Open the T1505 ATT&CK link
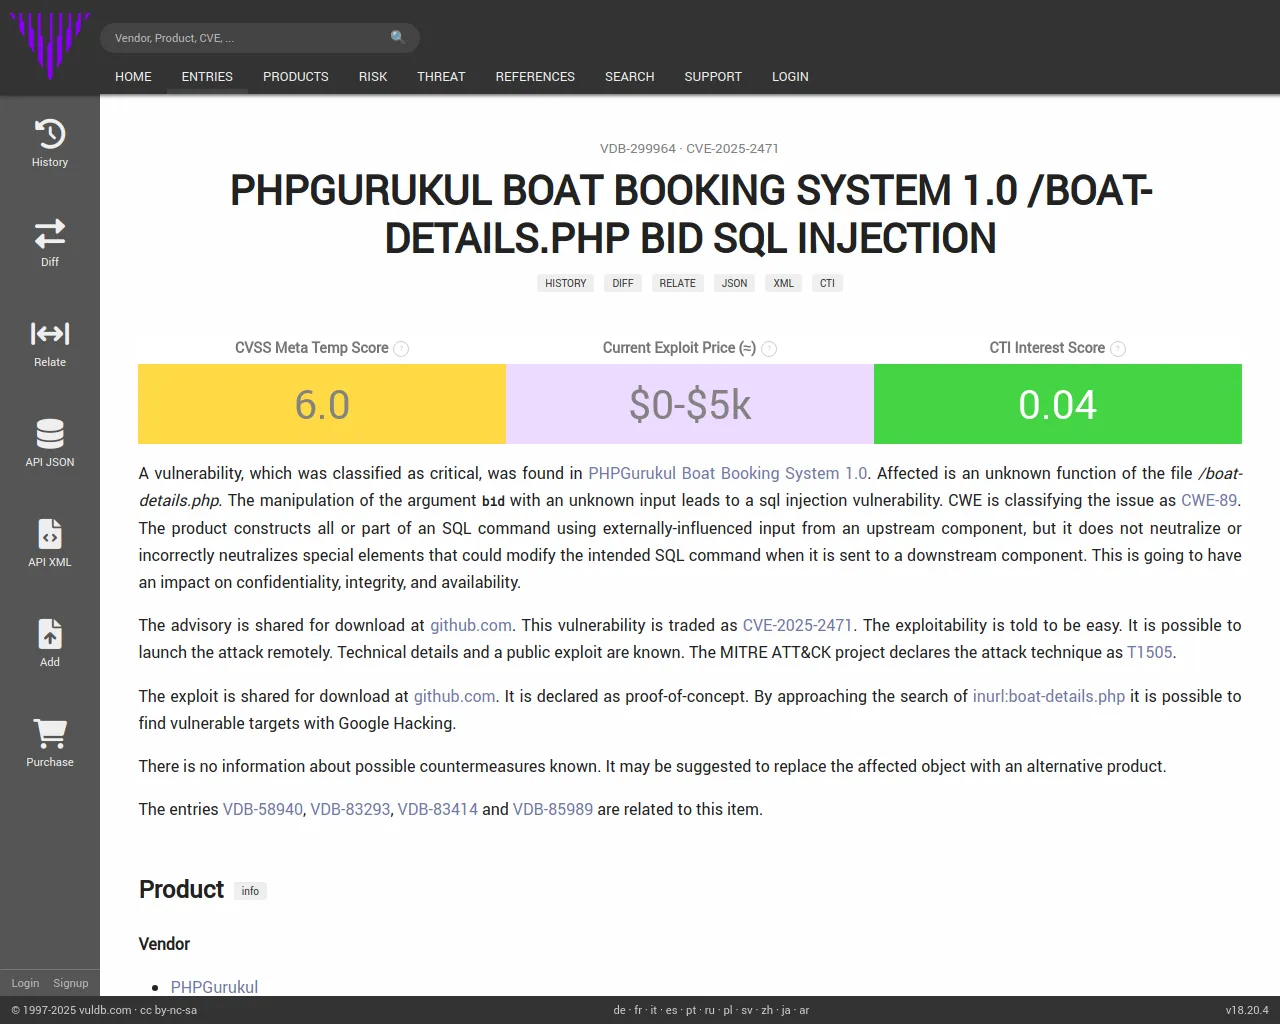Screen dimensions: 1280x1024 (x=1150, y=652)
